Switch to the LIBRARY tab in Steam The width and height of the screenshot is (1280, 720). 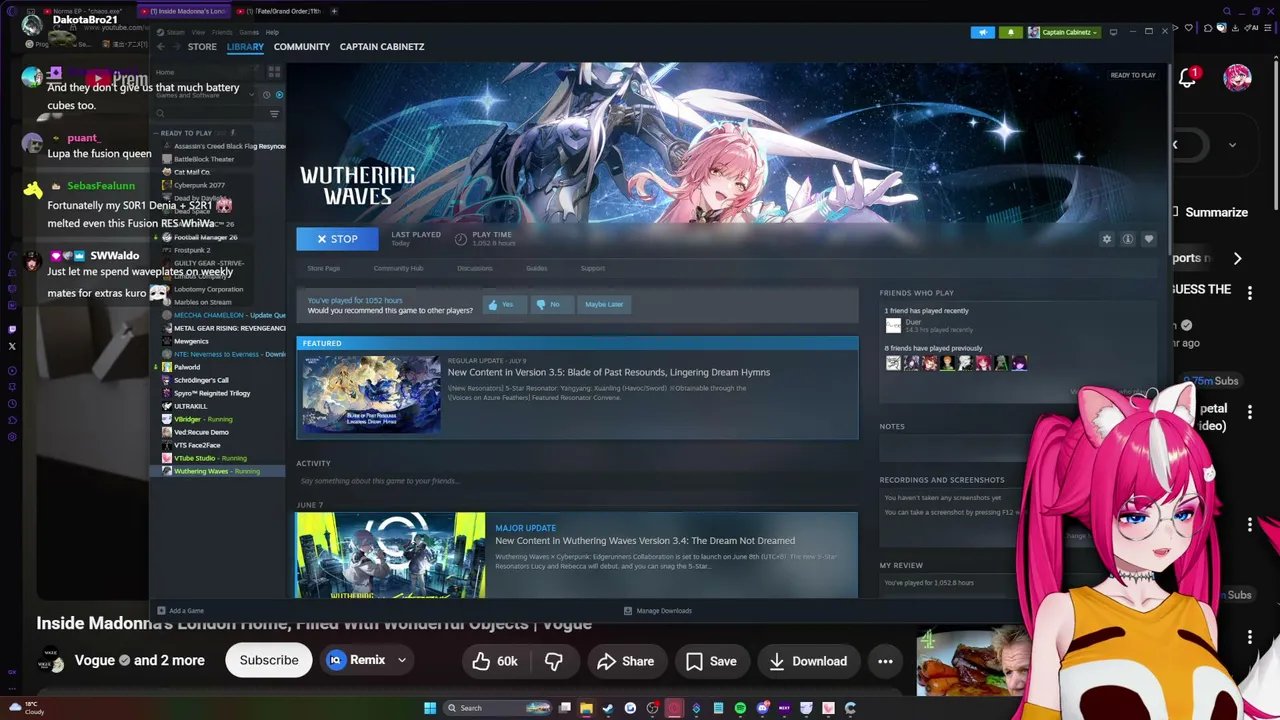tap(245, 47)
